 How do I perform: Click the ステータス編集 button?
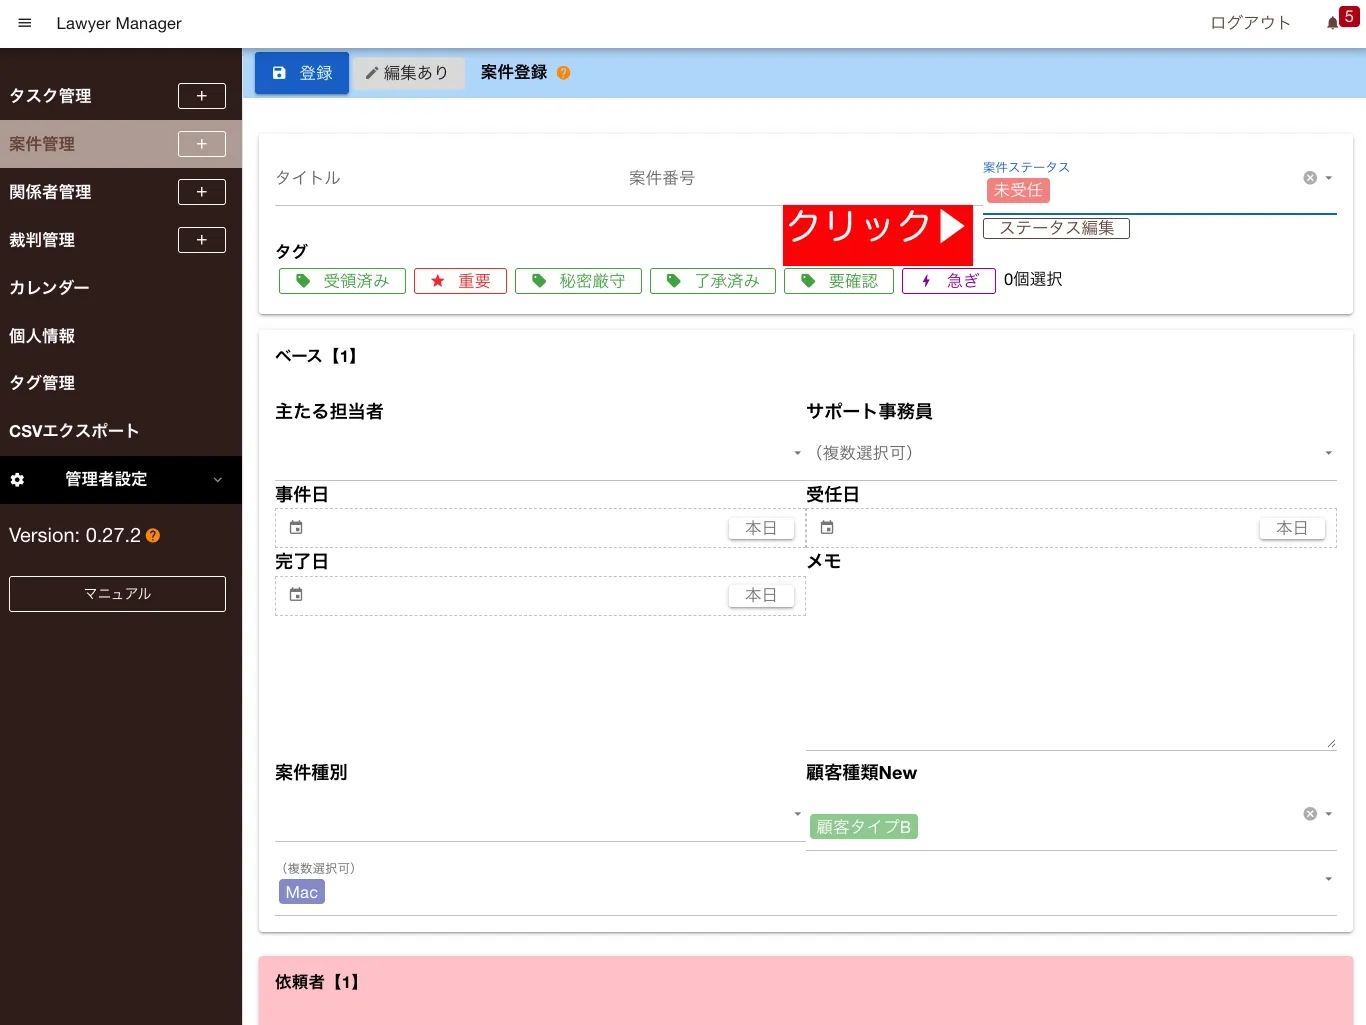point(1056,228)
